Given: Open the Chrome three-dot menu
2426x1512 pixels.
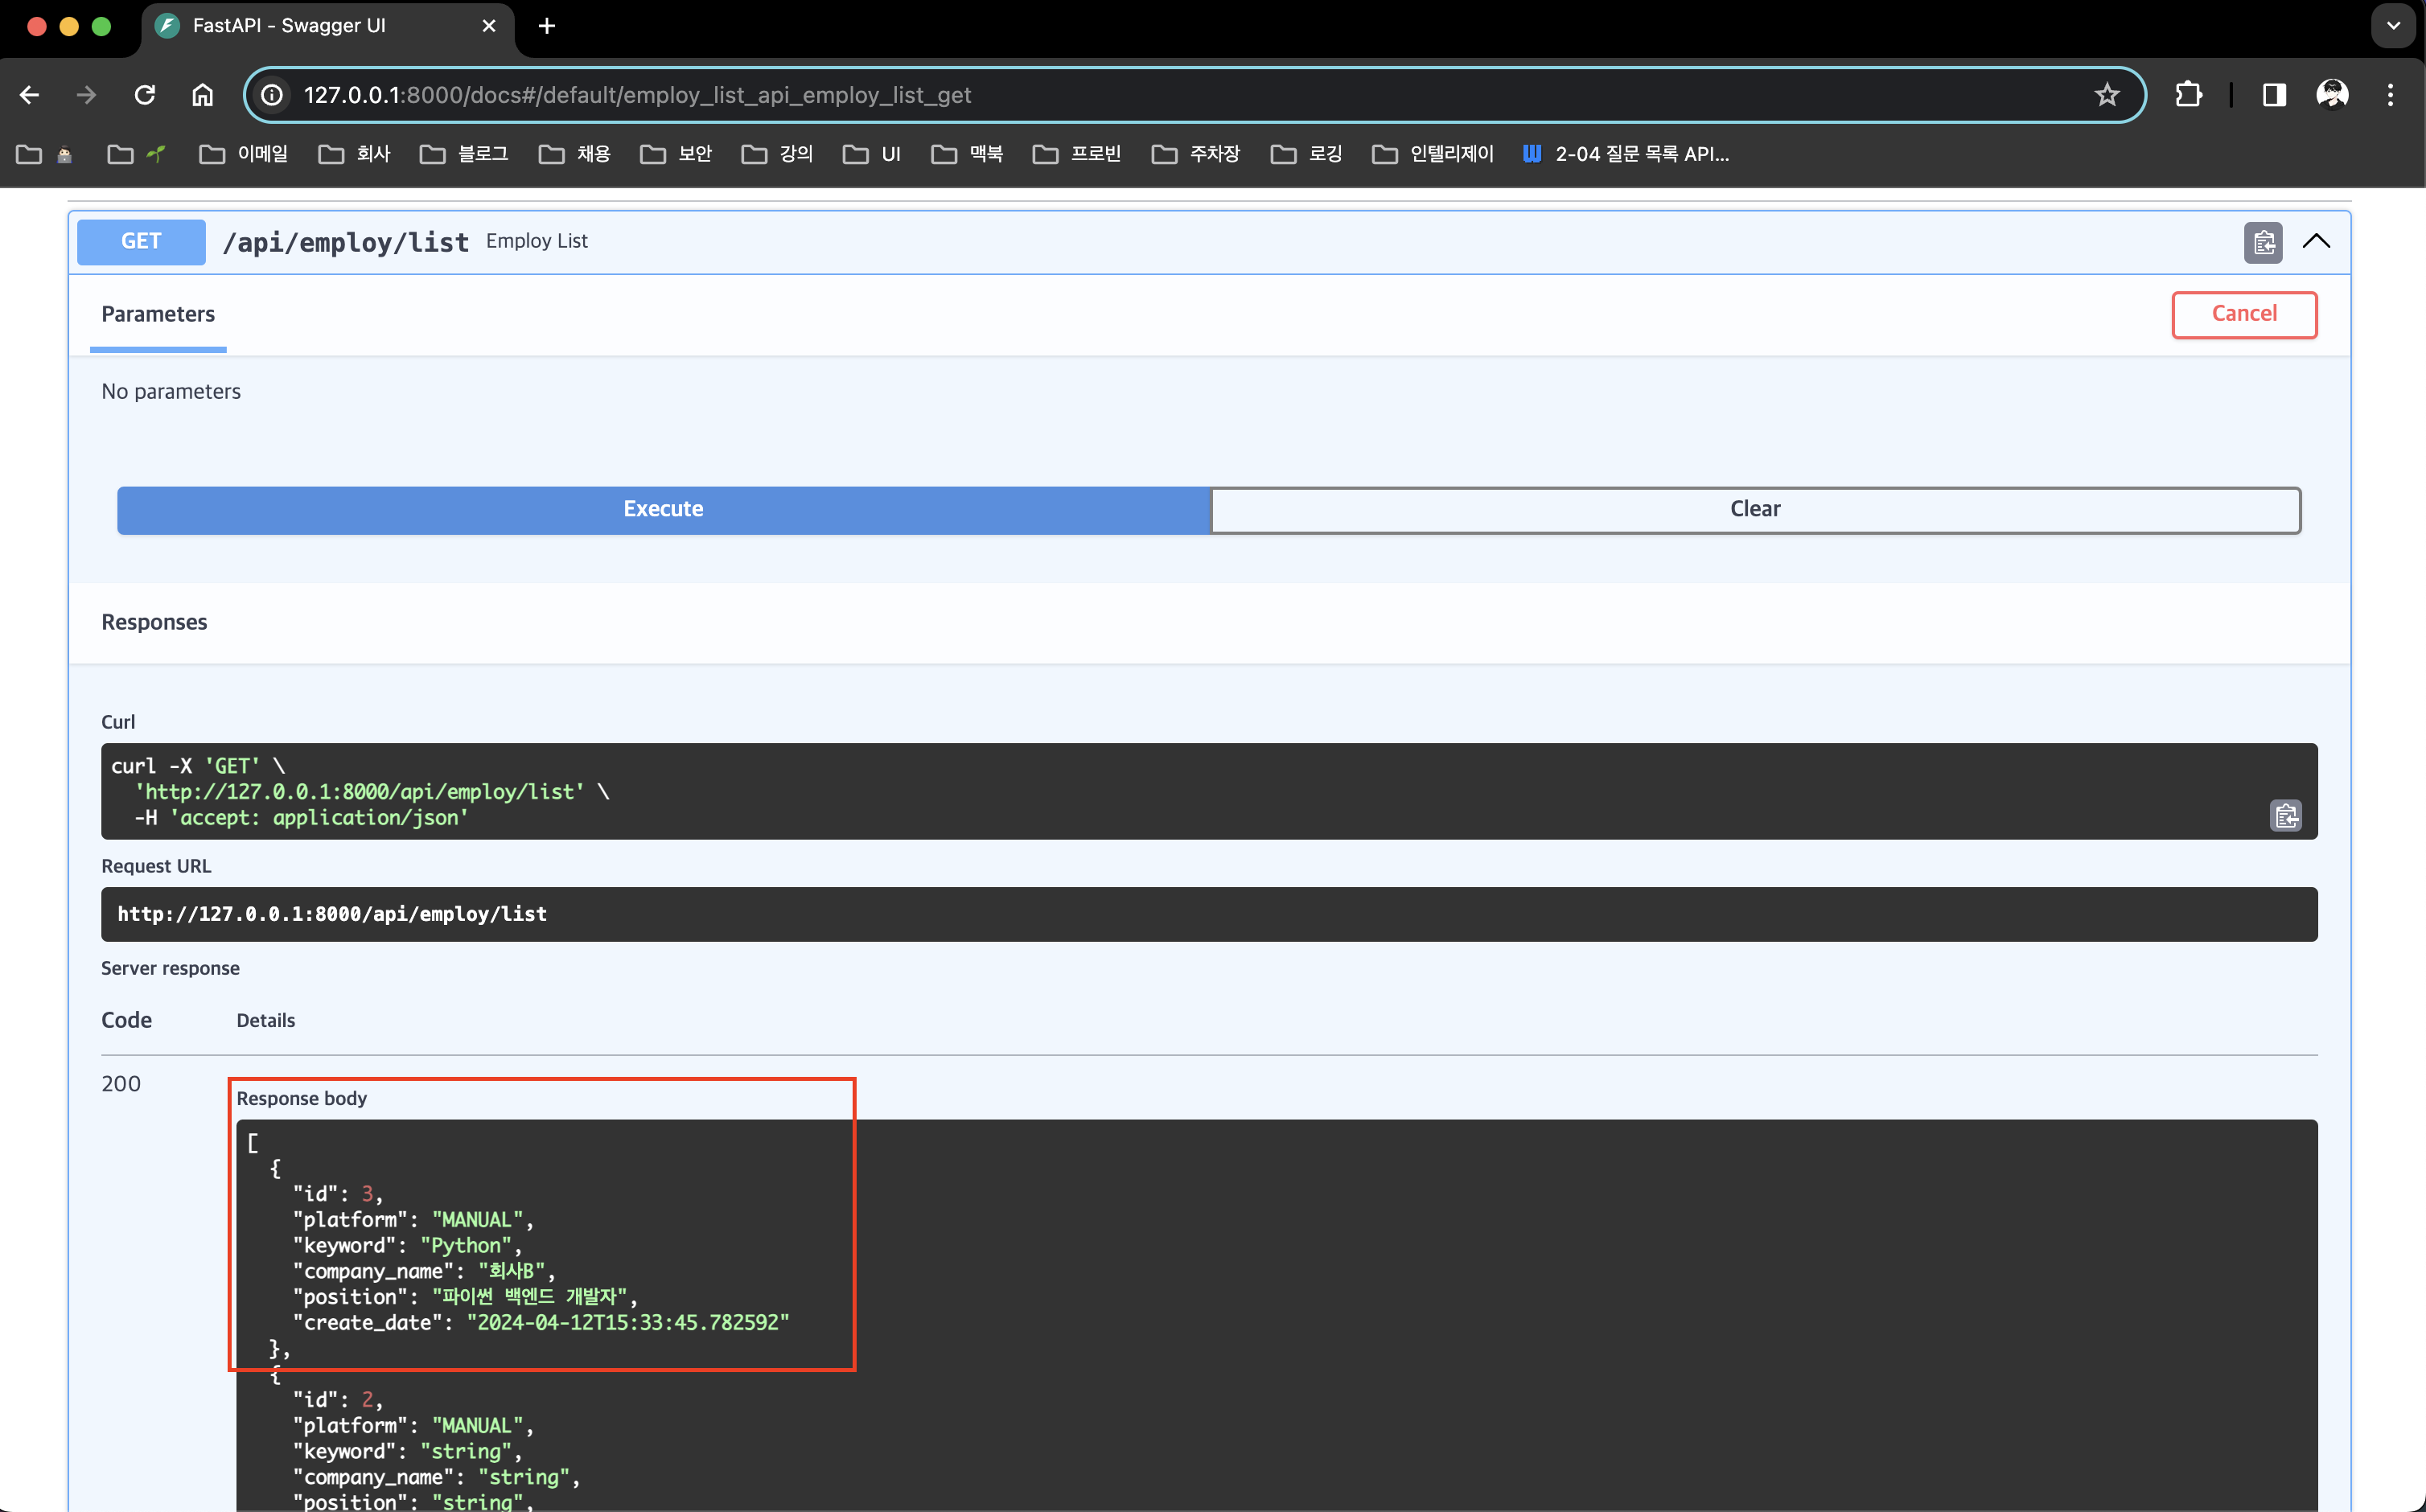Looking at the screenshot, I should tap(2390, 95).
